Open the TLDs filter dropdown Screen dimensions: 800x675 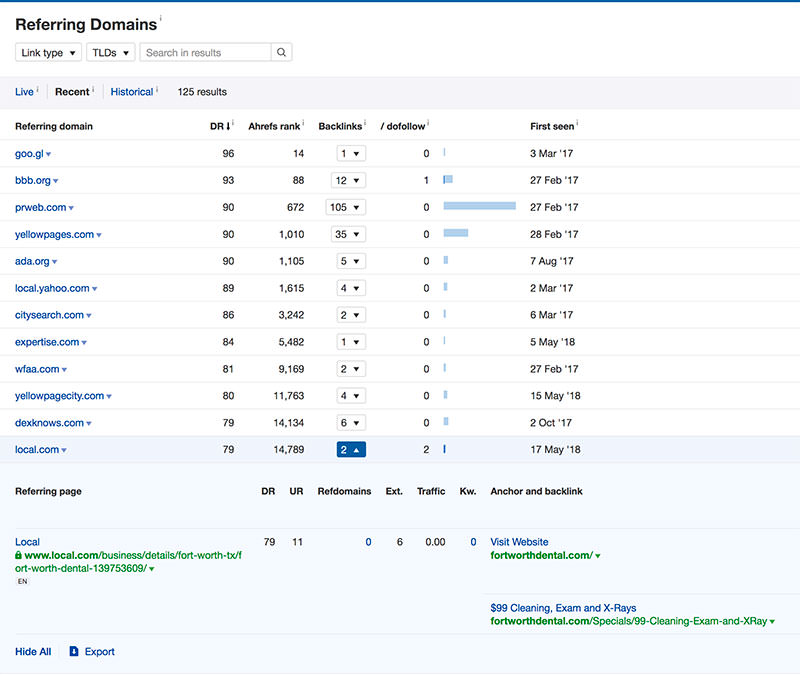(111, 52)
